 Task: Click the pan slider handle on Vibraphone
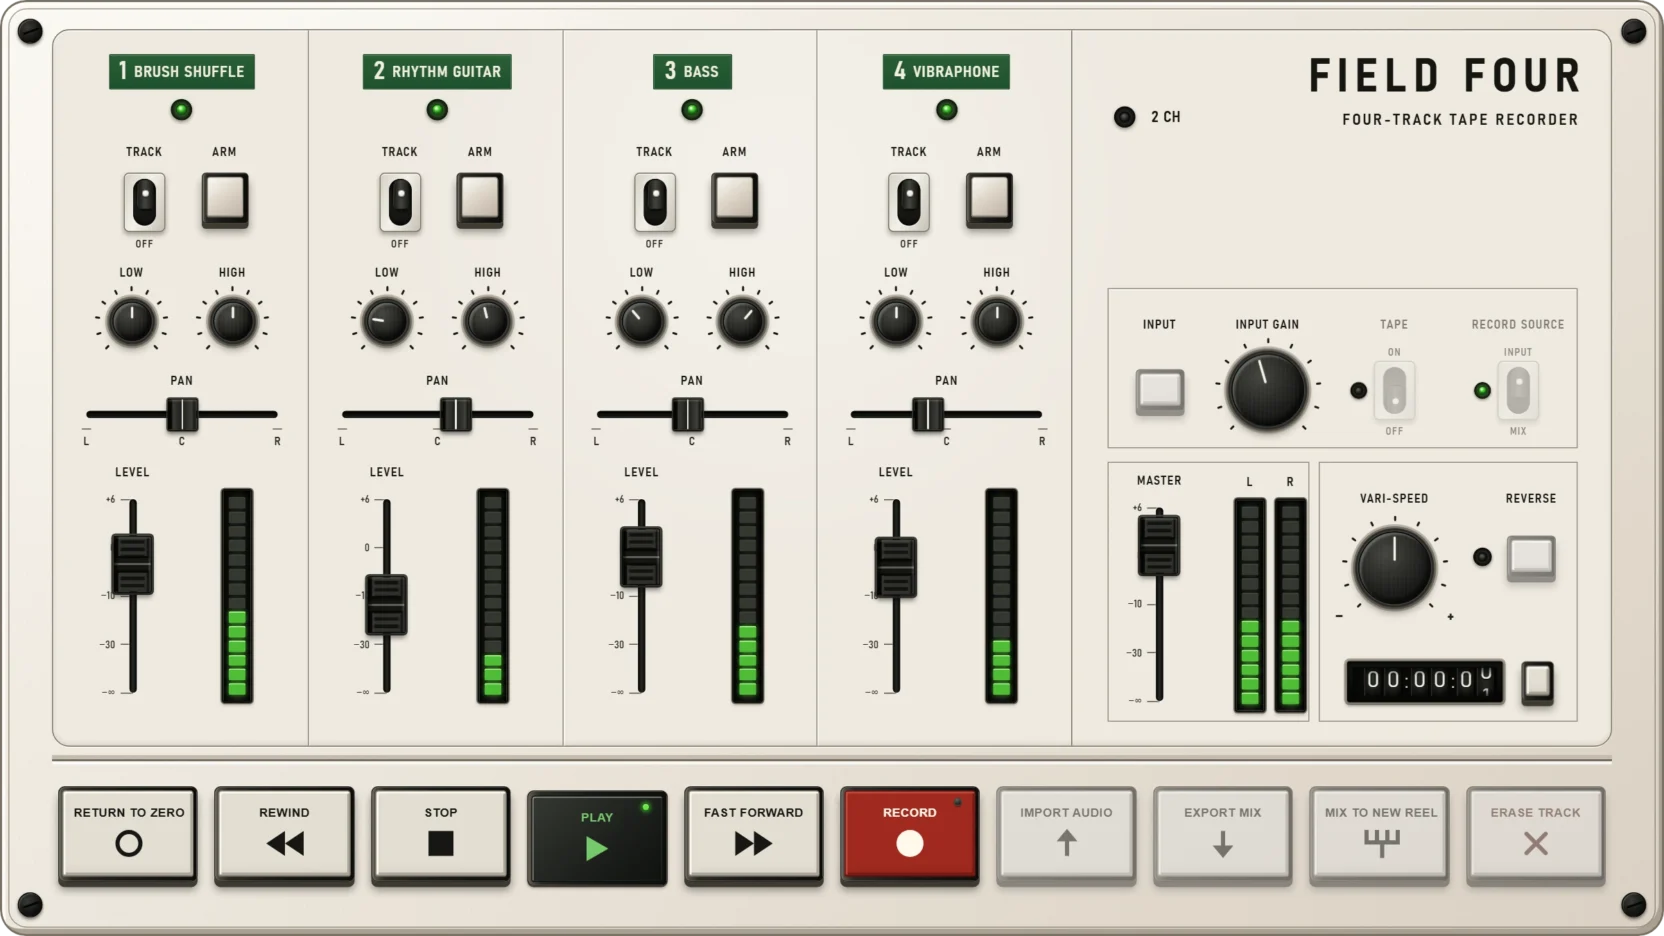click(928, 414)
